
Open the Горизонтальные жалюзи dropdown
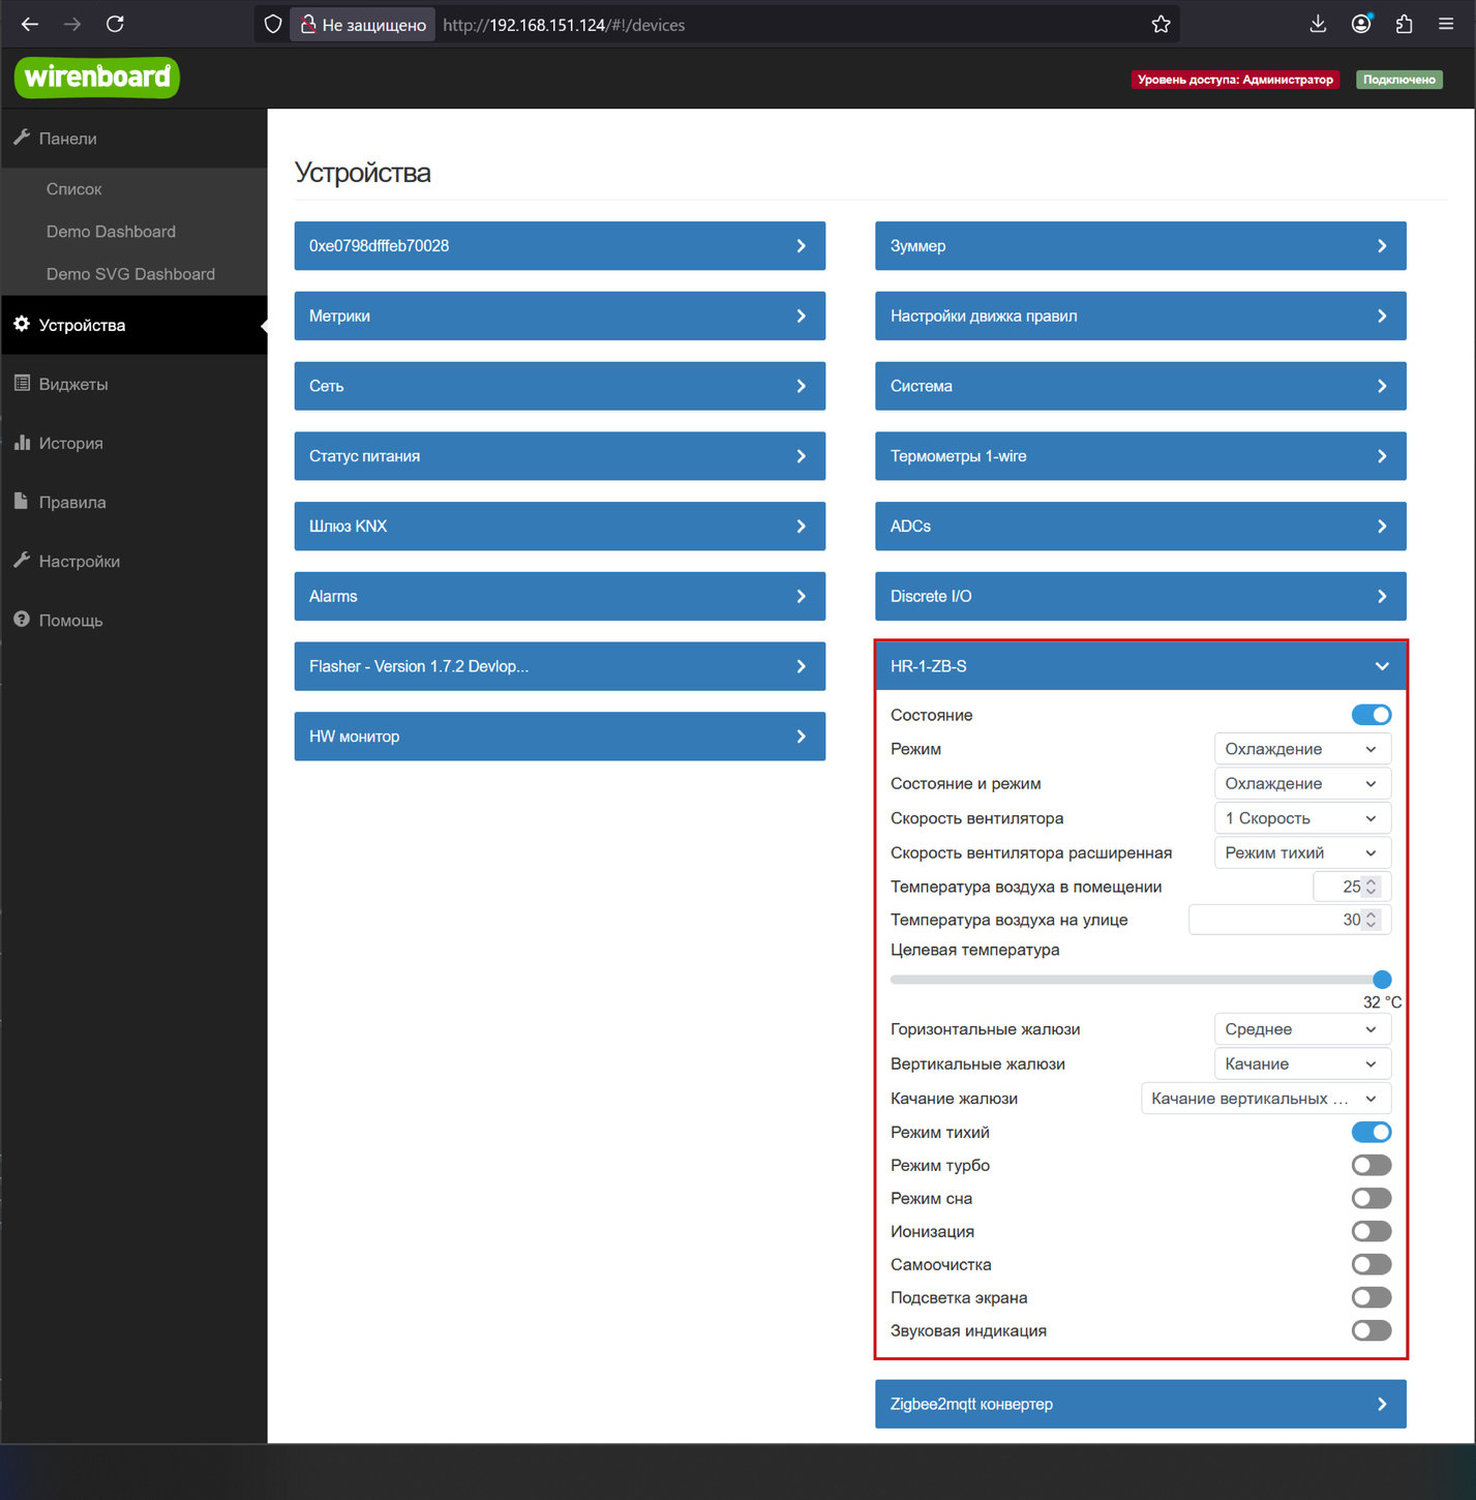click(1302, 1029)
